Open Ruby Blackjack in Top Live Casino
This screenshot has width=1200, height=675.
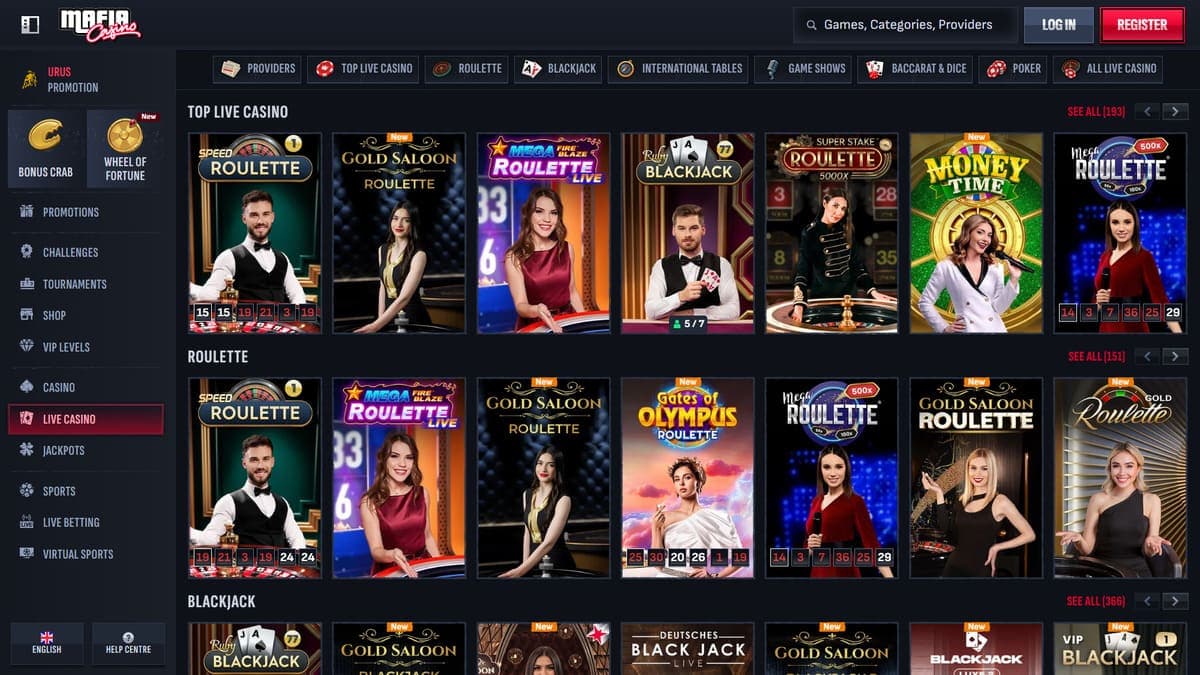point(688,233)
